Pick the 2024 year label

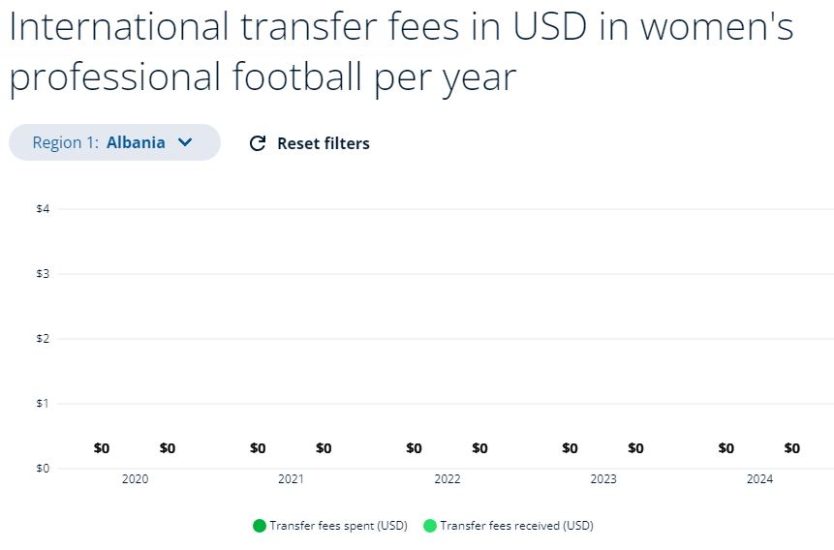click(x=759, y=480)
